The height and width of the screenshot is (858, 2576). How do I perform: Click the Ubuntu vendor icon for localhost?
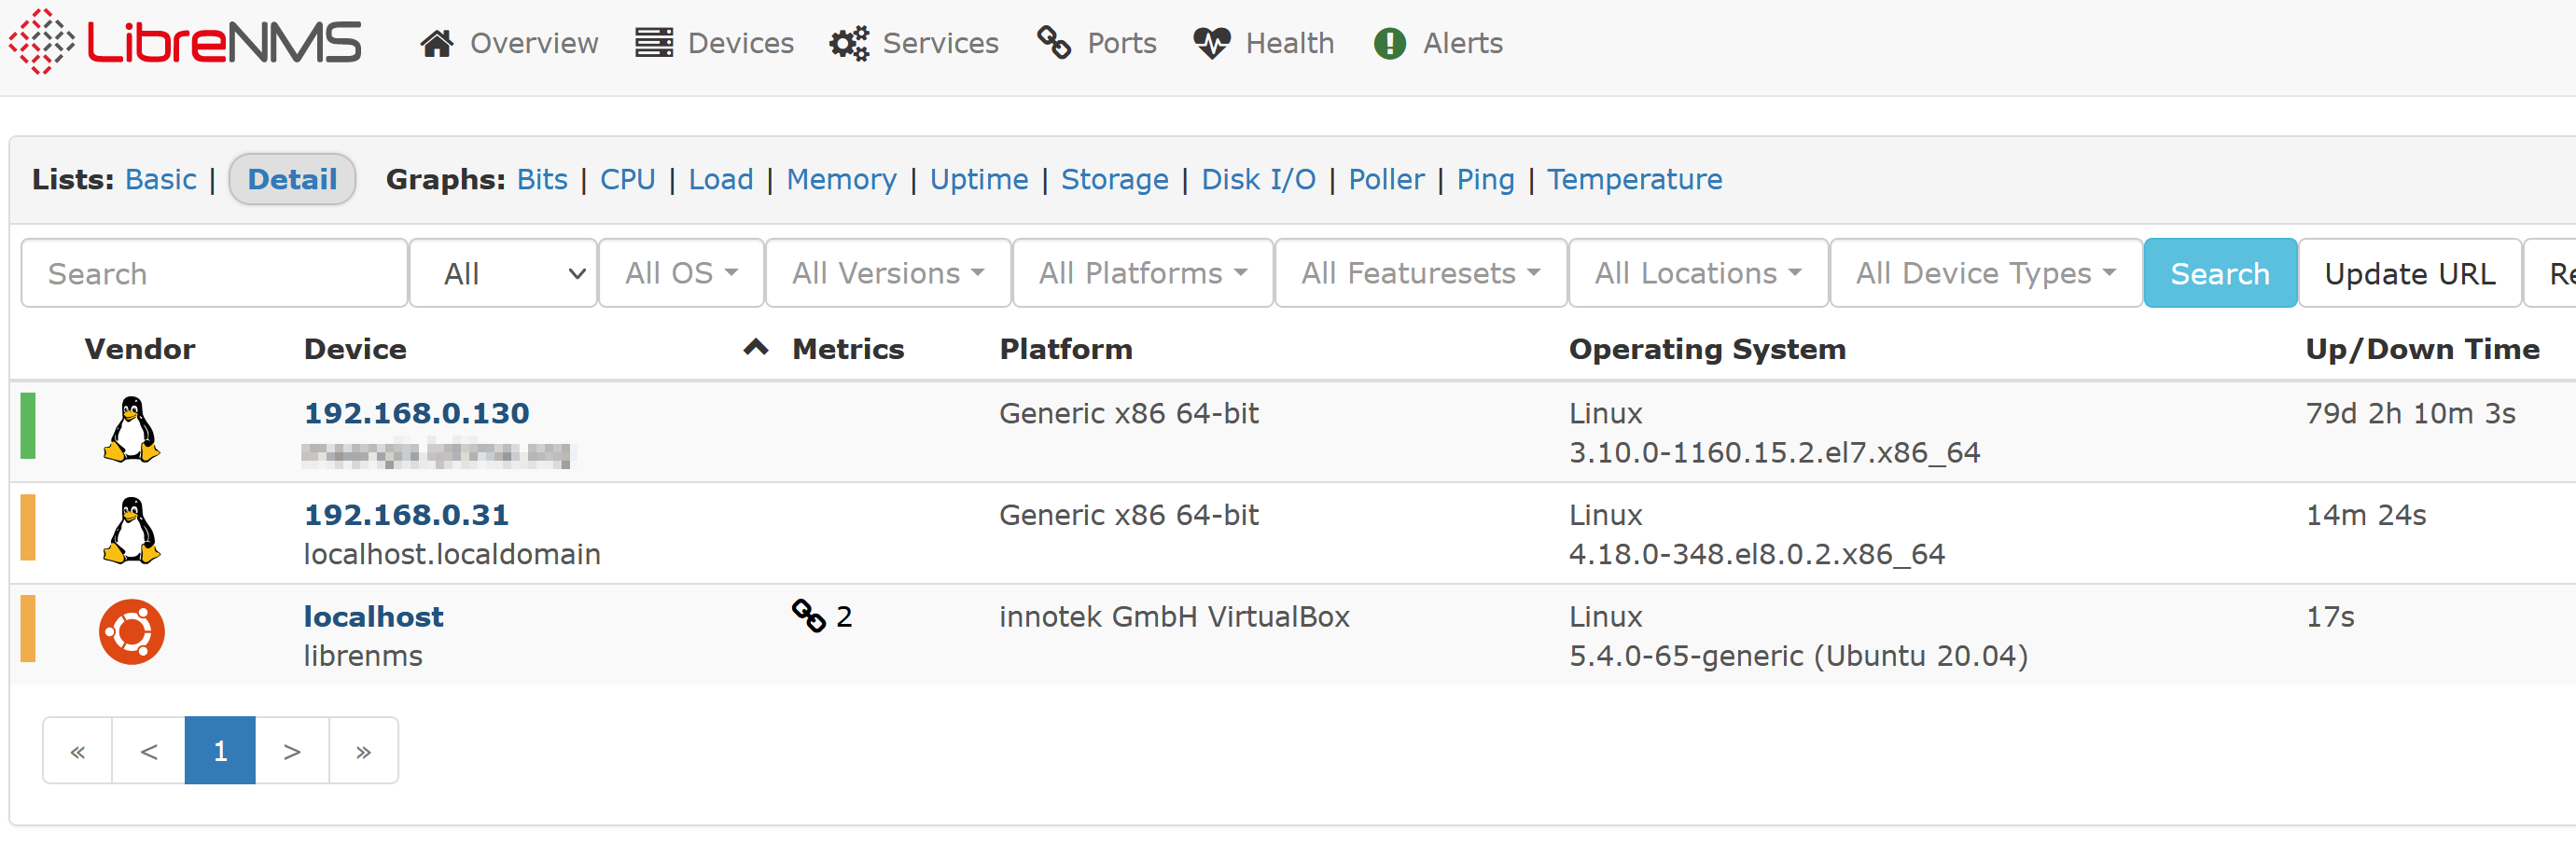tap(131, 632)
